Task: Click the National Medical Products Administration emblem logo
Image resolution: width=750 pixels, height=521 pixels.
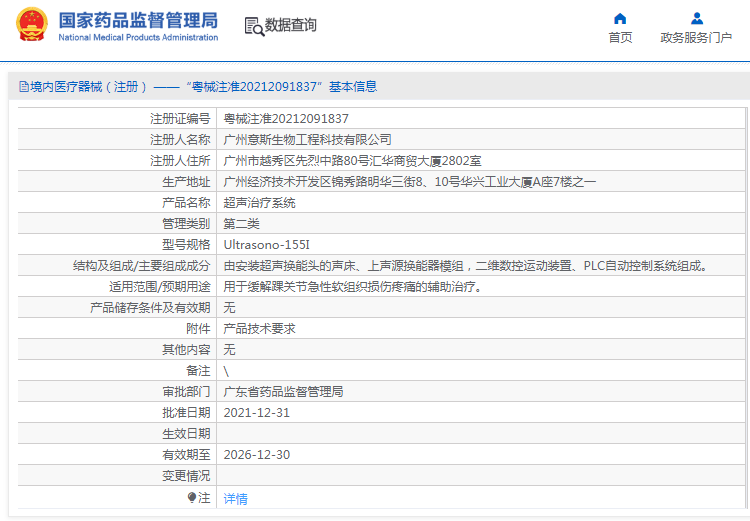Action: tap(31, 27)
